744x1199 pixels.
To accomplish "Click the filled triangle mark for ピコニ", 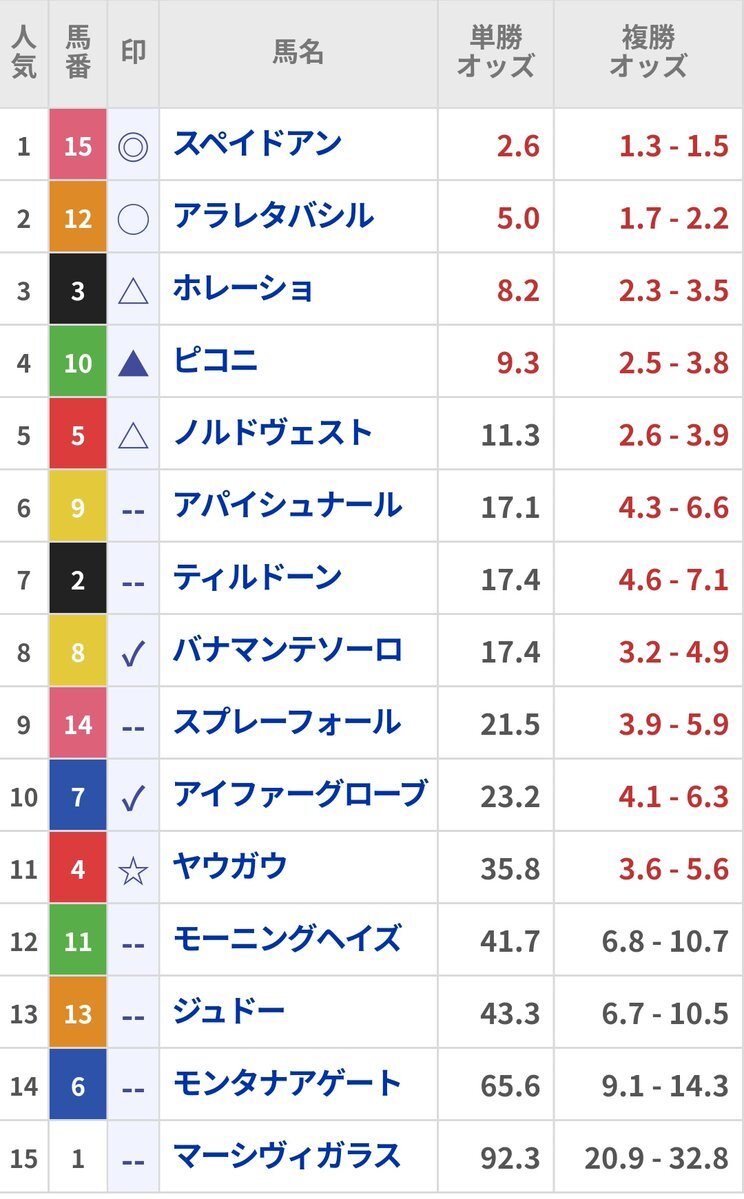I will 133,363.
